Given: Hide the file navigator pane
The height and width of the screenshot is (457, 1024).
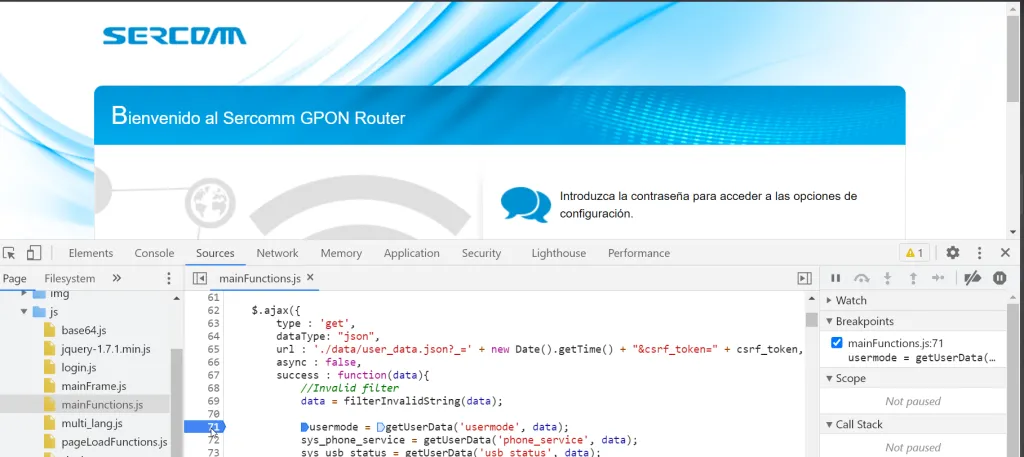Looking at the screenshot, I should pyautogui.click(x=200, y=279).
